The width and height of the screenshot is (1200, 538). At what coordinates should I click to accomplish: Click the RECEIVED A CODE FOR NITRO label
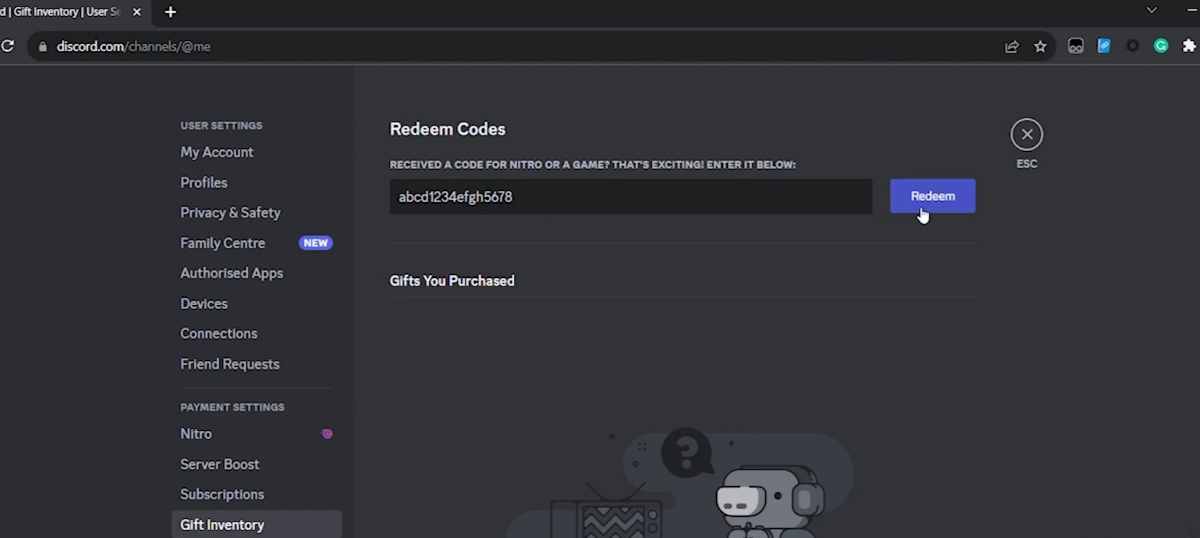[593, 164]
